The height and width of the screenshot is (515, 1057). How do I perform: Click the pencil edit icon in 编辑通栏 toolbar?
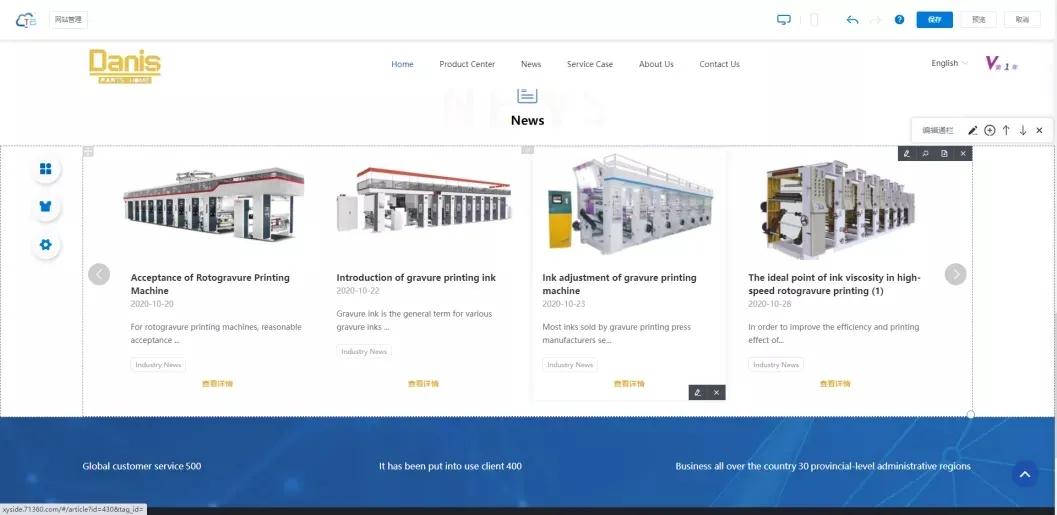(973, 130)
